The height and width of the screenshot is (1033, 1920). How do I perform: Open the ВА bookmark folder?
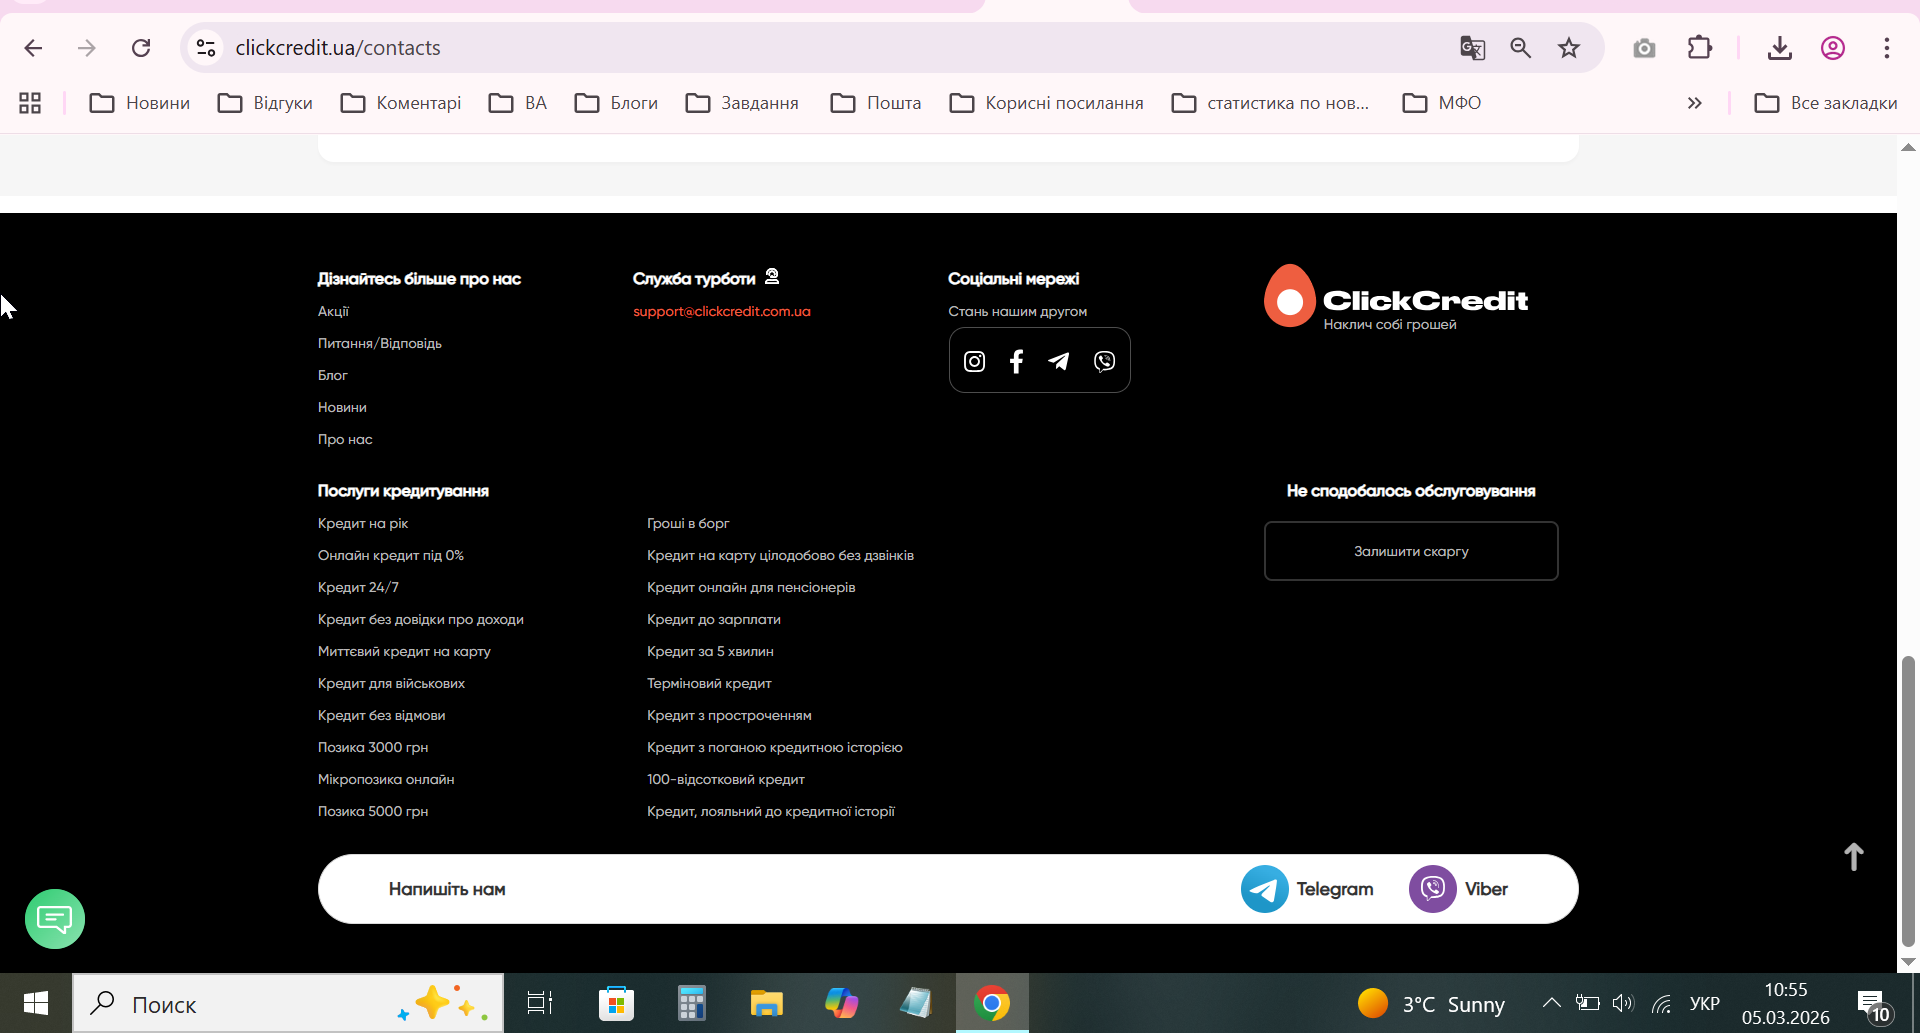coord(518,103)
